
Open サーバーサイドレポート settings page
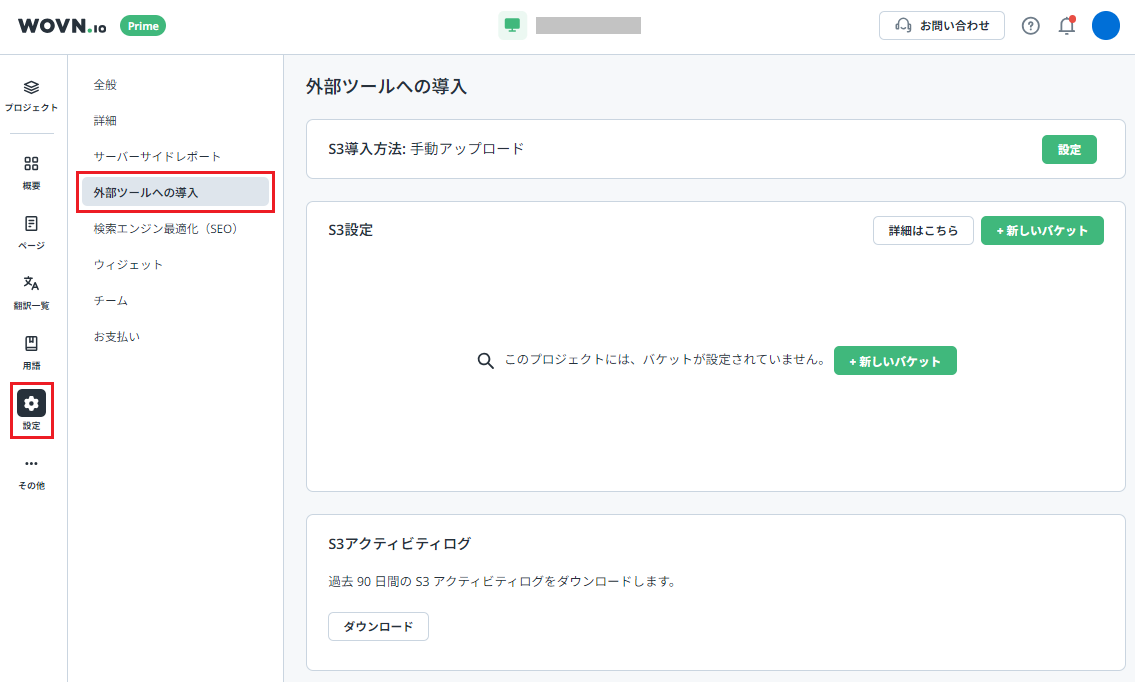(157, 157)
